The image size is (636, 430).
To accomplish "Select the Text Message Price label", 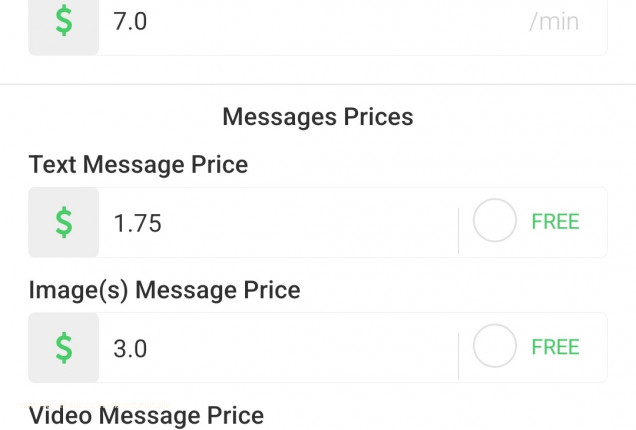I will pyautogui.click(x=138, y=165).
